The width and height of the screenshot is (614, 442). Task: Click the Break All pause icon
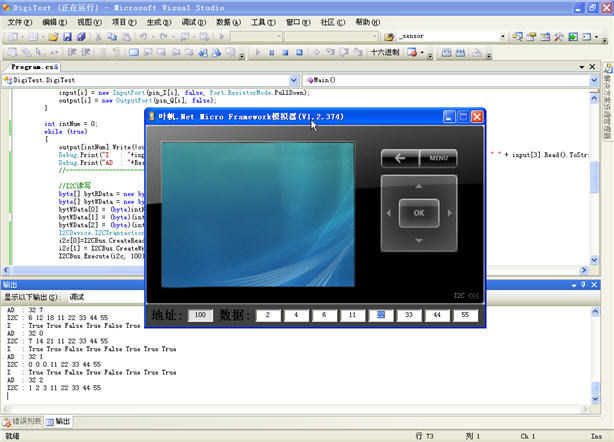[x=271, y=52]
